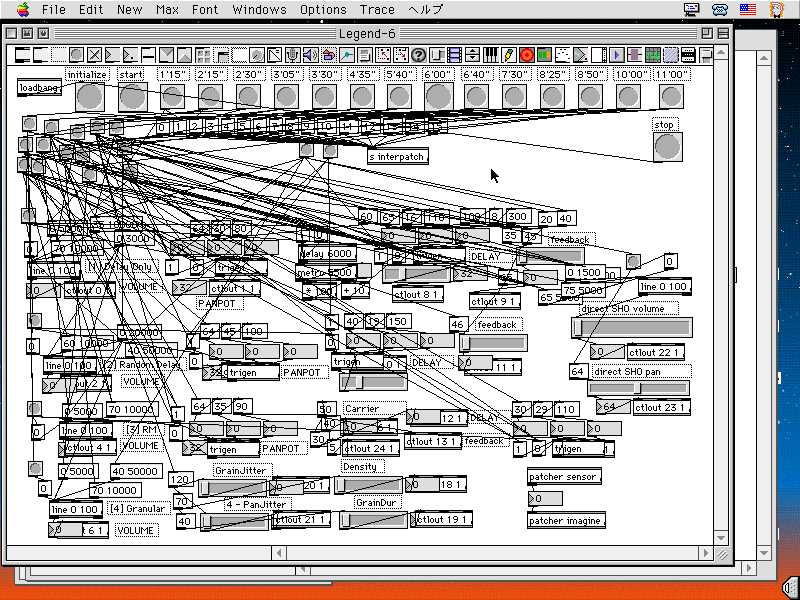The height and width of the screenshot is (600, 800).
Task: Select the piano keyboard (kslider) palette icon
Action: (x=490, y=54)
